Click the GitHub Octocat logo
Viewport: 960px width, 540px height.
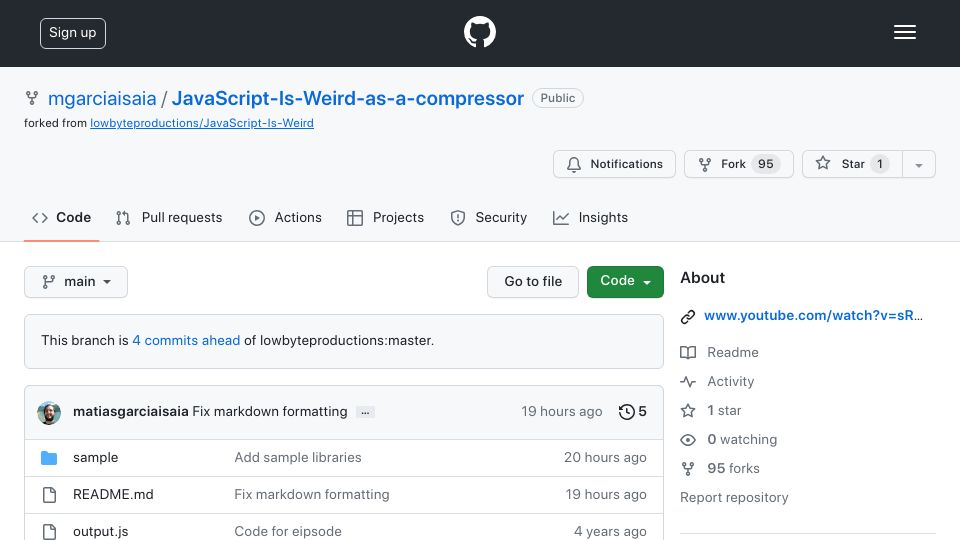tap(479, 32)
